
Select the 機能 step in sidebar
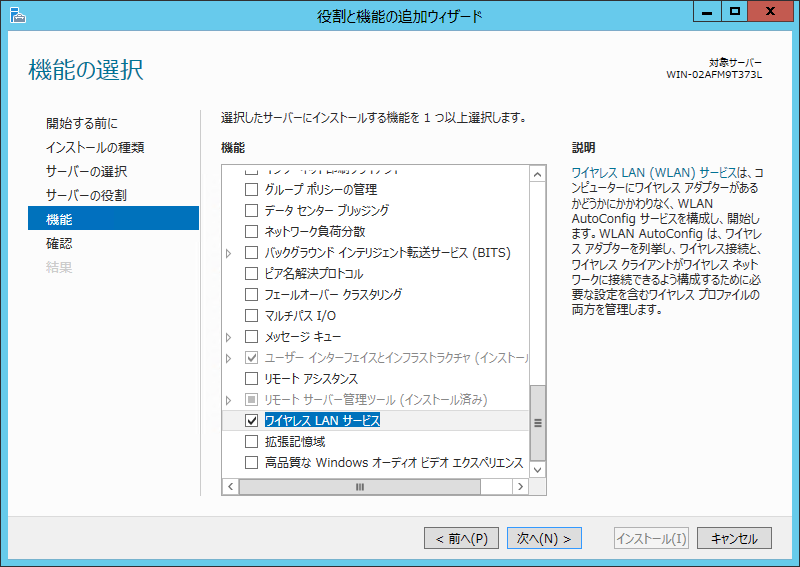click(x=113, y=218)
